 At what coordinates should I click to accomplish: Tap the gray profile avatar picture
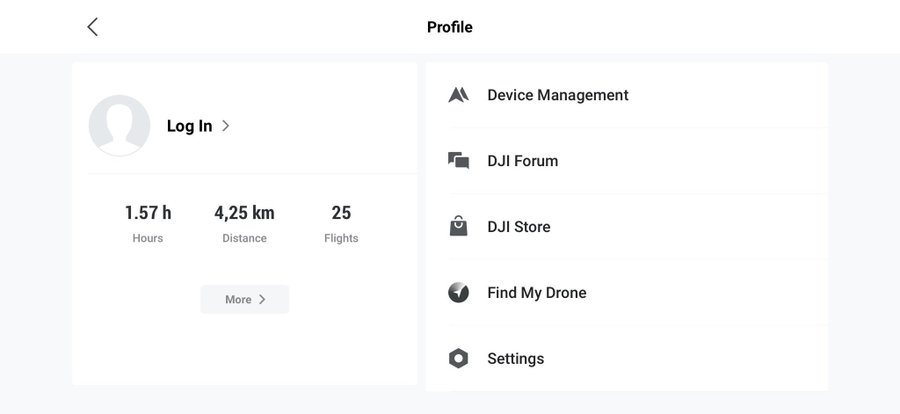tap(119, 126)
